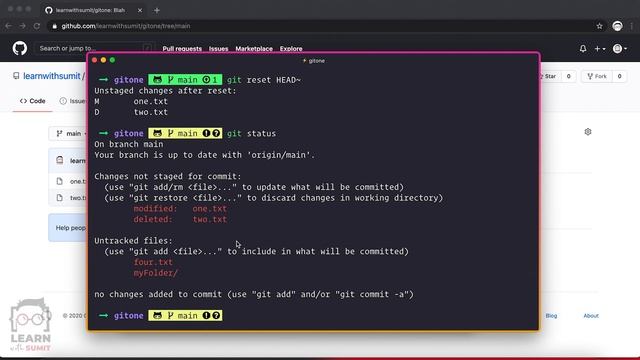Click the 'git status' command text
Screen dimensions: 640x360
[x=251, y=133]
